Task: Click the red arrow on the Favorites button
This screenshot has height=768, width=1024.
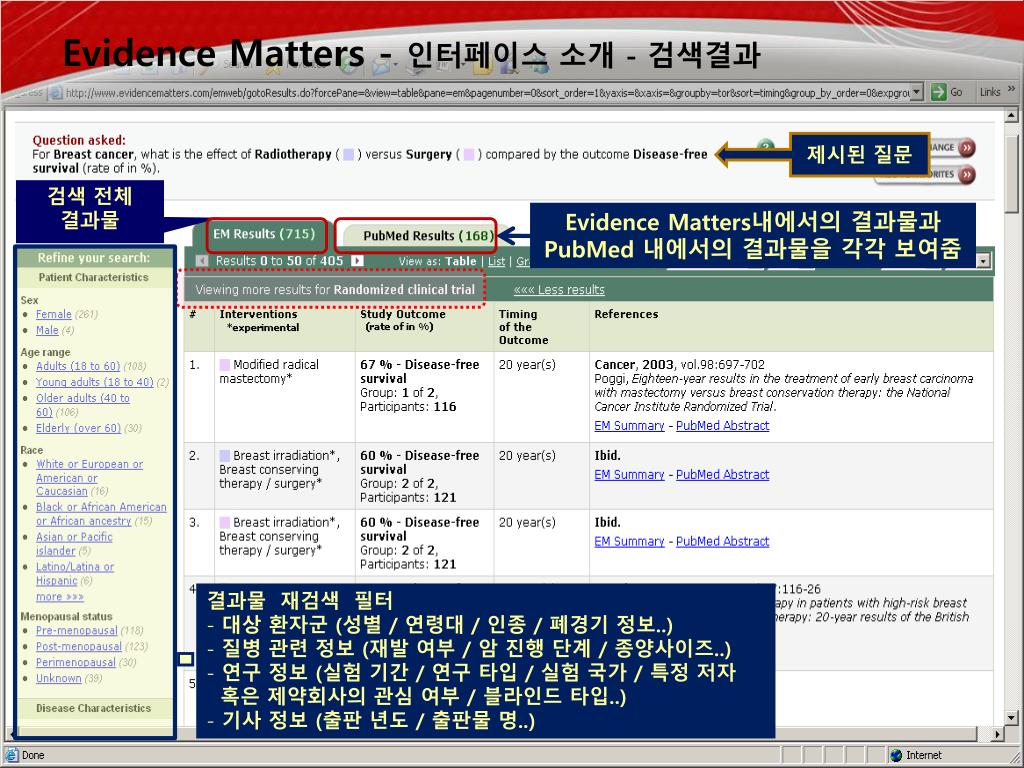Action: click(x=967, y=174)
